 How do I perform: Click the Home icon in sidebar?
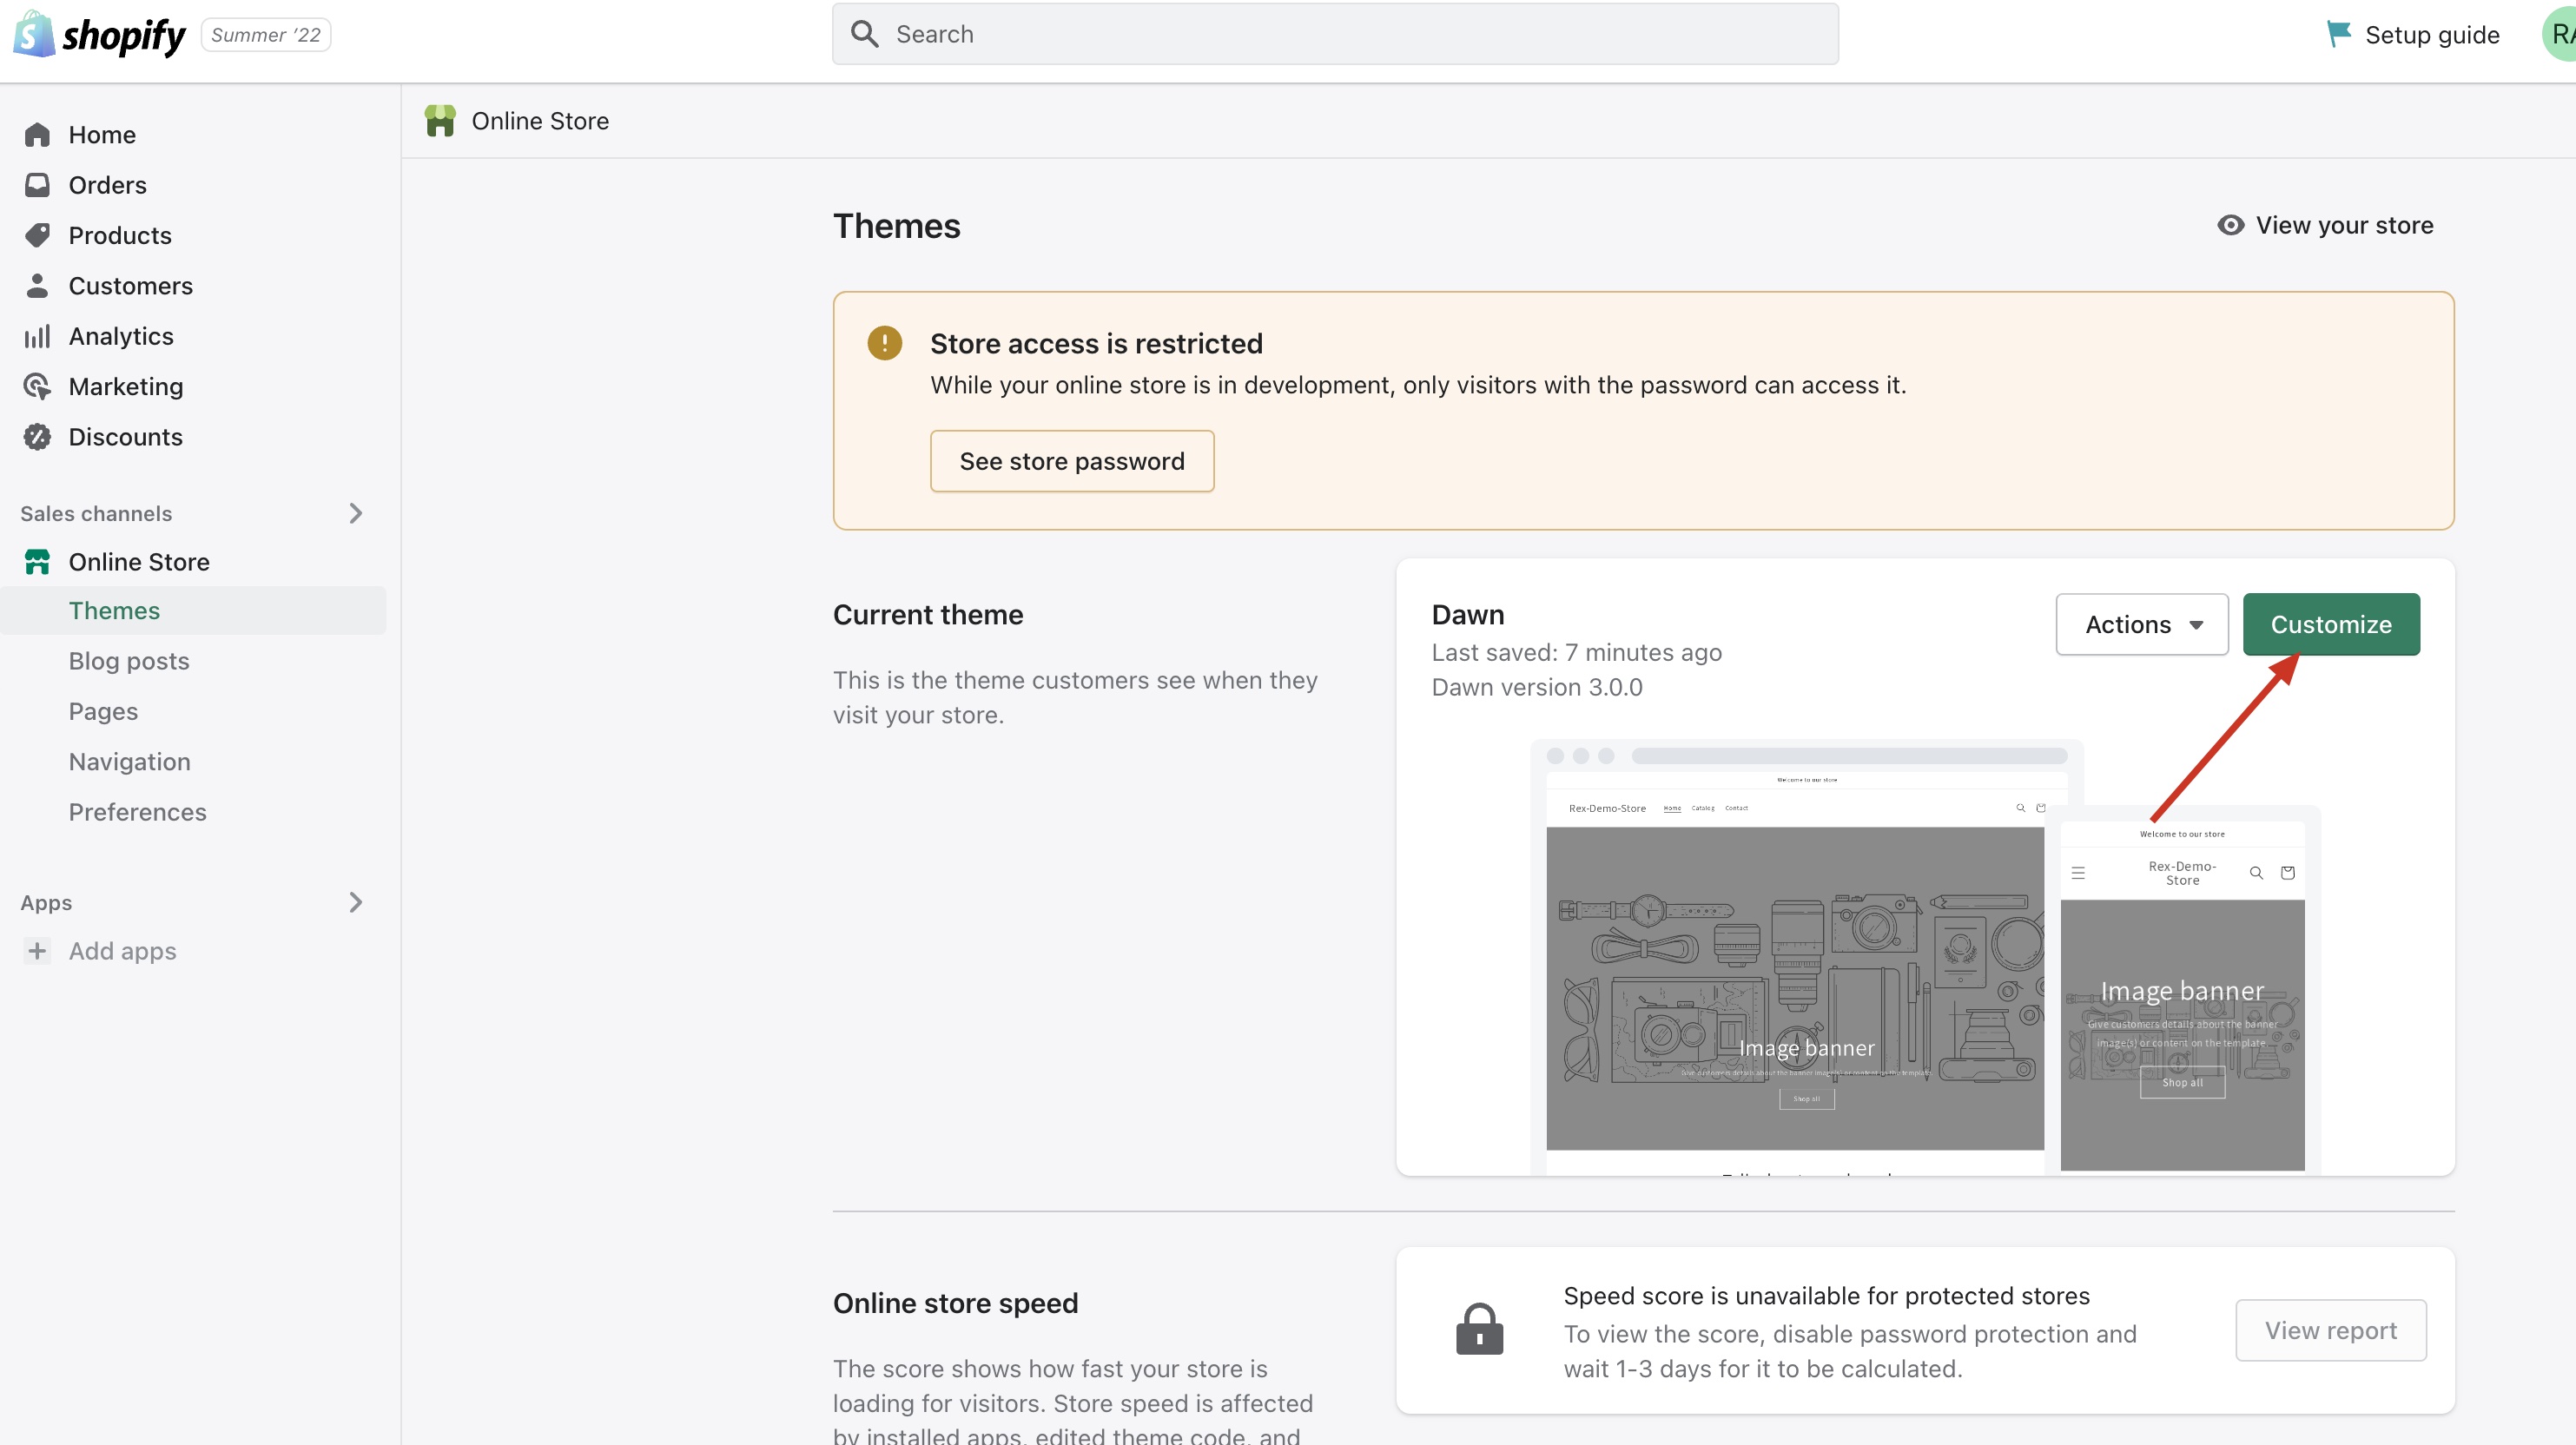tap(37, 135)
